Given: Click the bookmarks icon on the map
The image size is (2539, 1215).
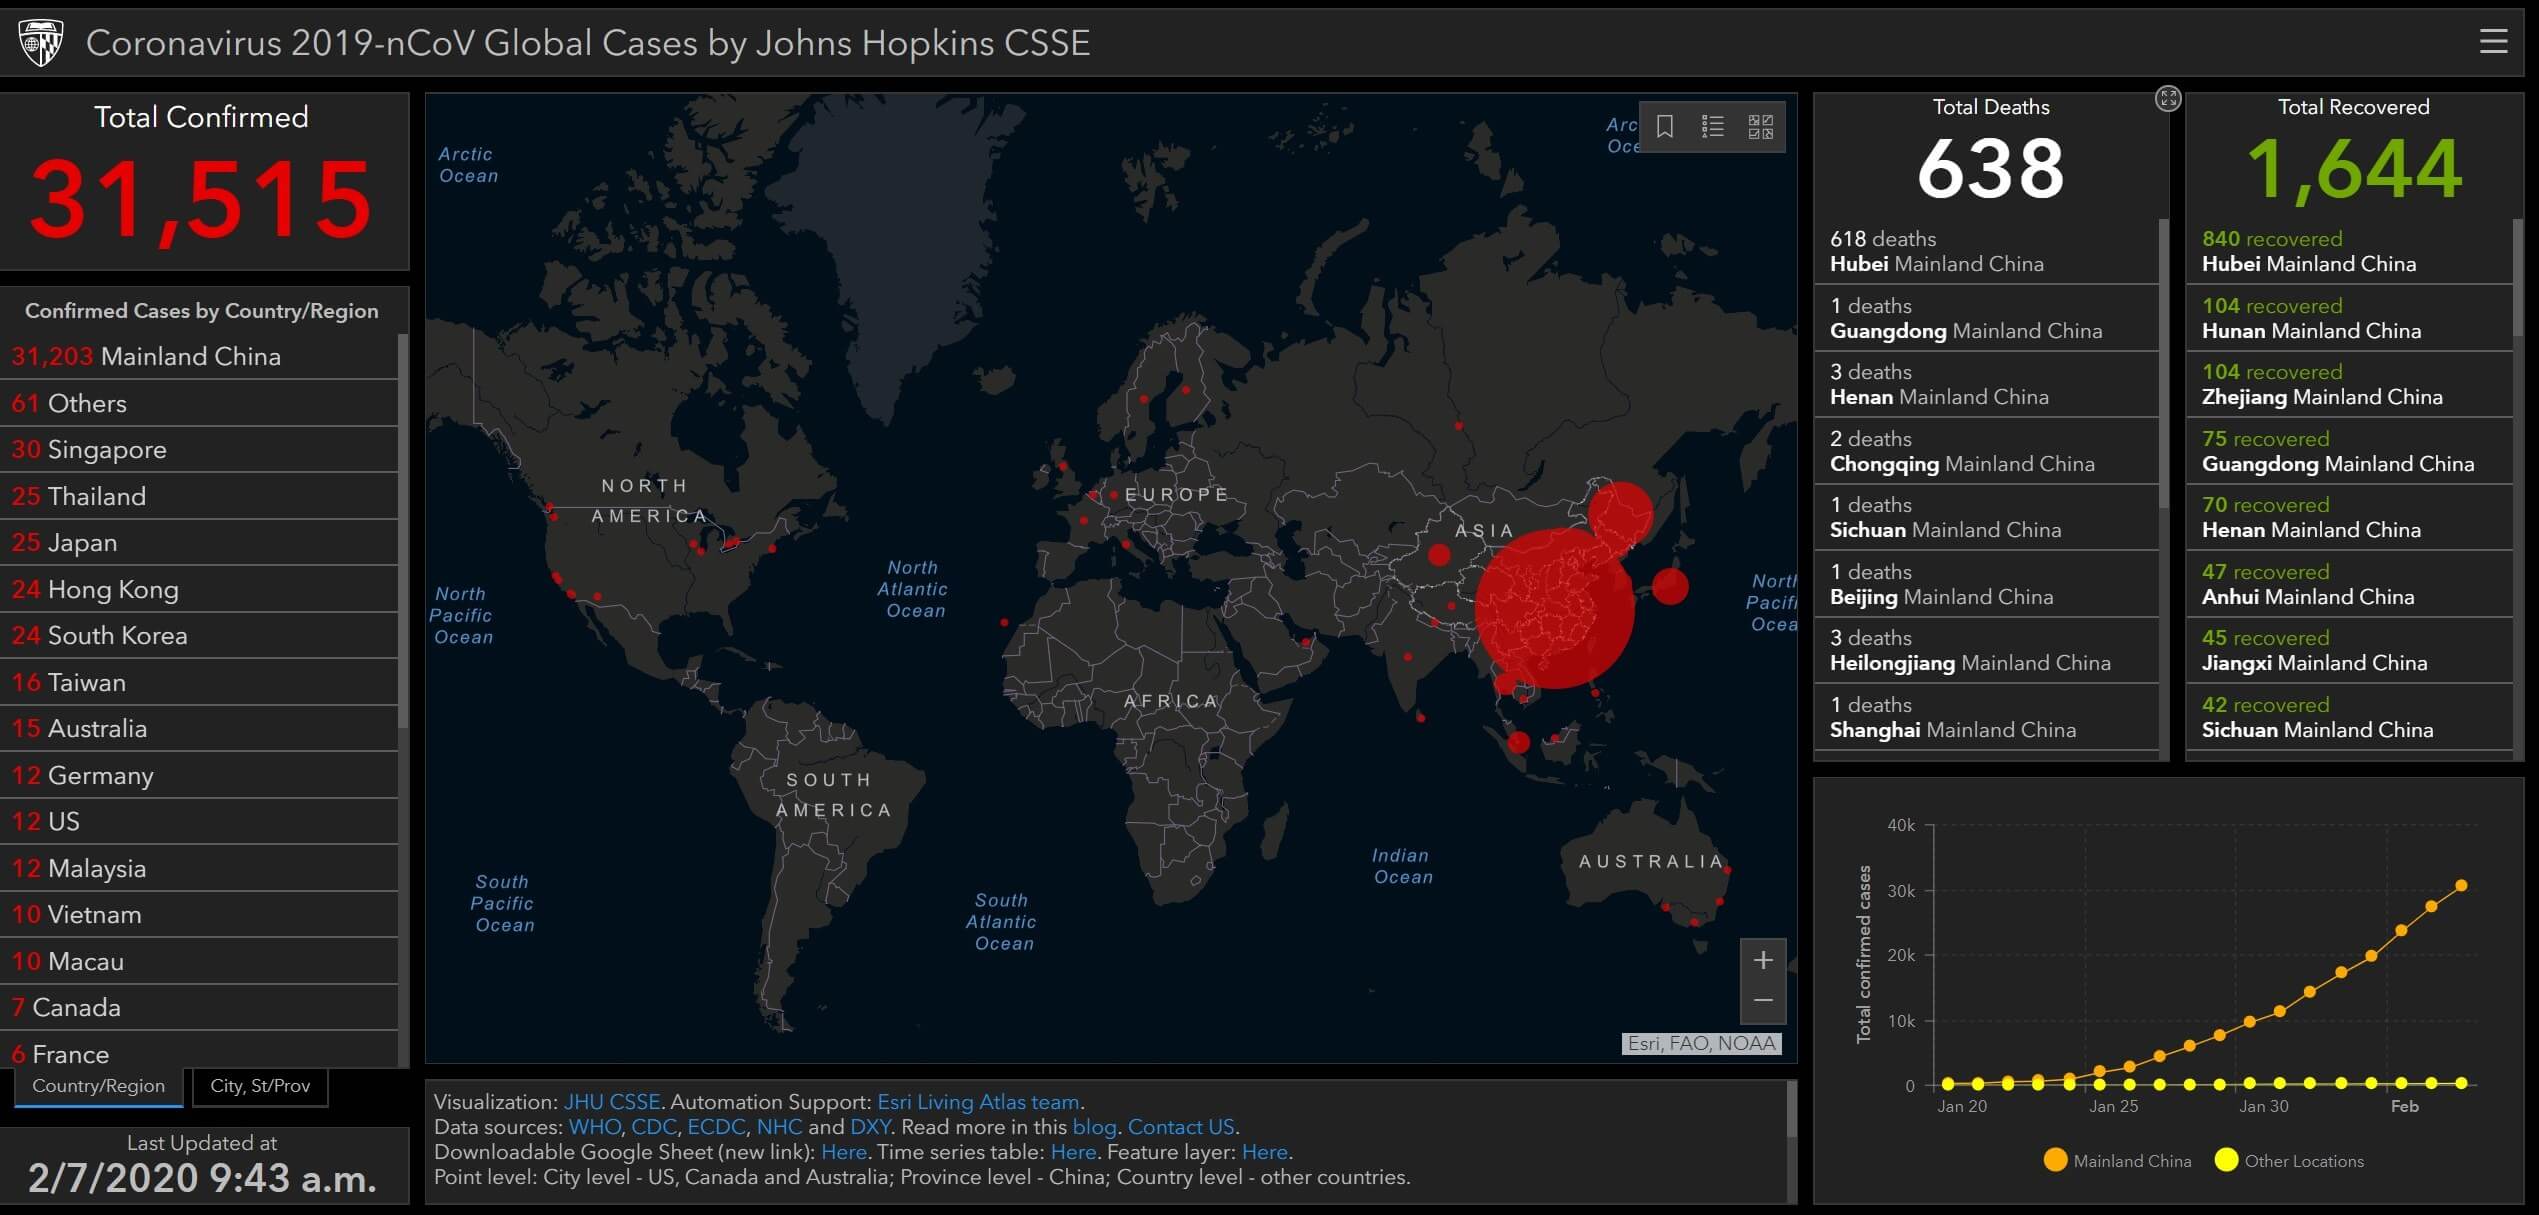Looking at the screenshot, I should pyautogui.click(x=1665, y=127).
